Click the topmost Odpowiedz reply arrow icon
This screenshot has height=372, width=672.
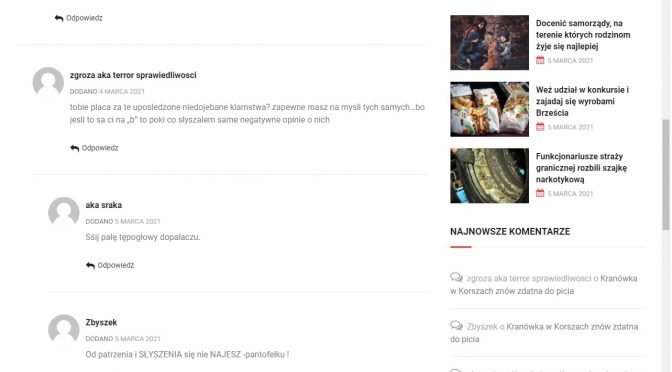[59, 18]
